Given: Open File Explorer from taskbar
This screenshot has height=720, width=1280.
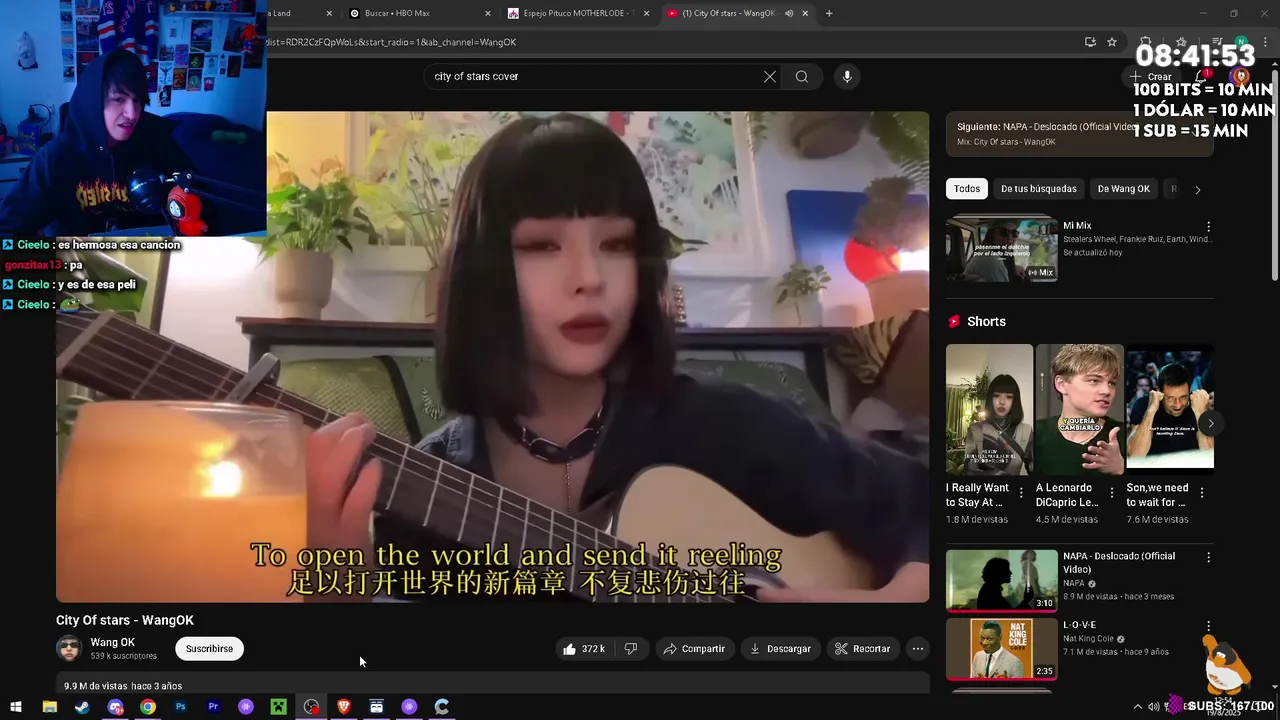Looking at the screenshot, I should pyautogui.click(x=49, y=707).
